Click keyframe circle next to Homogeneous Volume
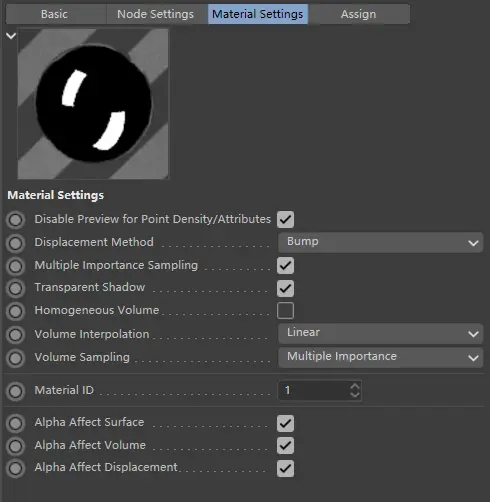Screen dimensions: 490x502 pos(15,311)
